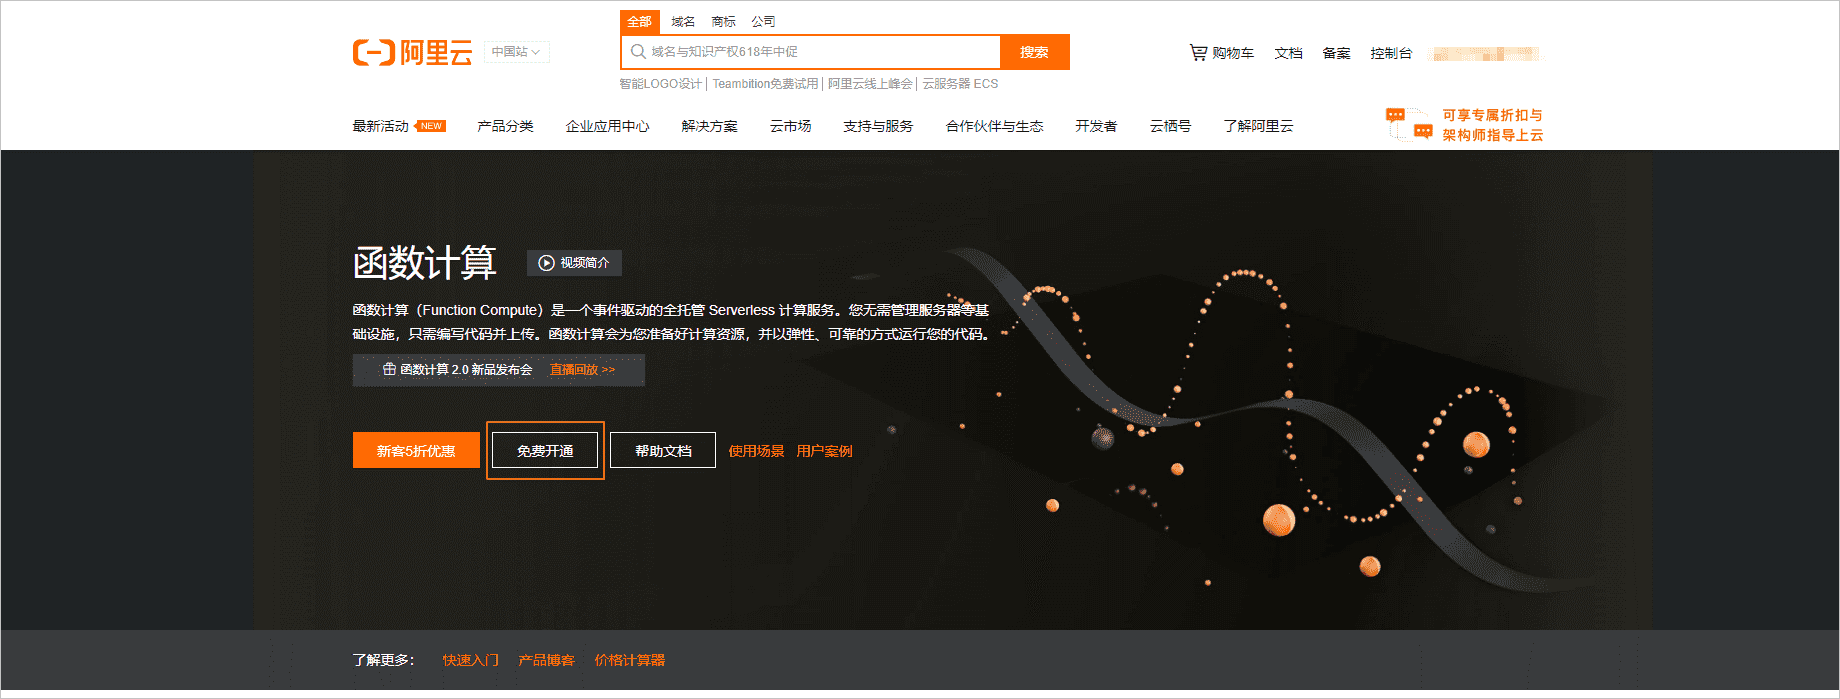Open the 企业应用中心 menu

(x=607, y=126)
